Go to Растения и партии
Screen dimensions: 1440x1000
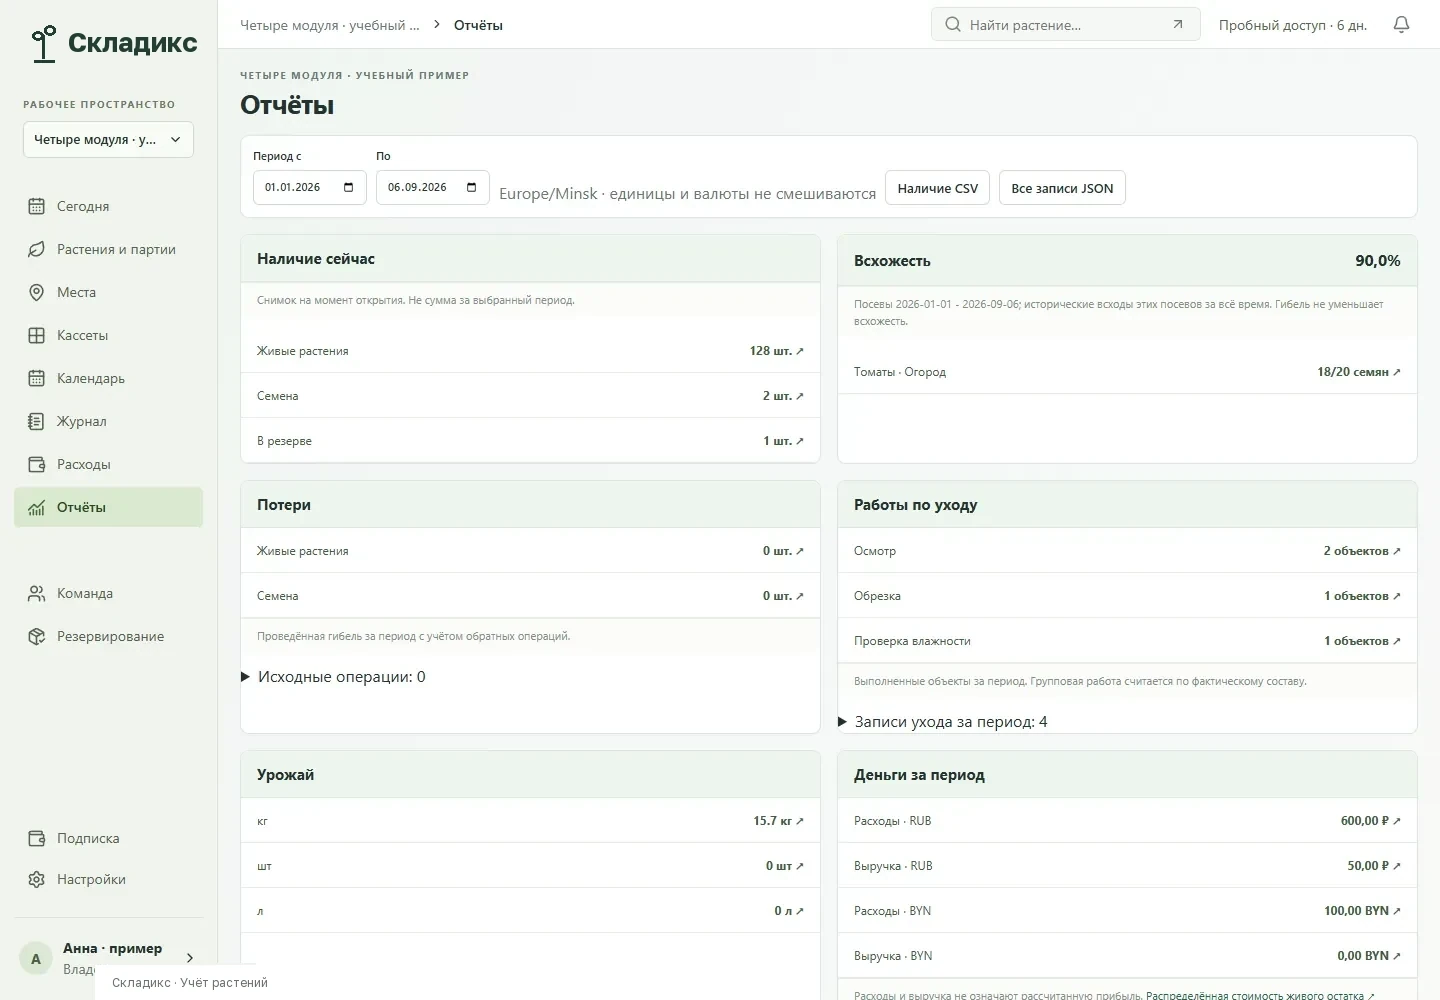click(x=108, y=249)
